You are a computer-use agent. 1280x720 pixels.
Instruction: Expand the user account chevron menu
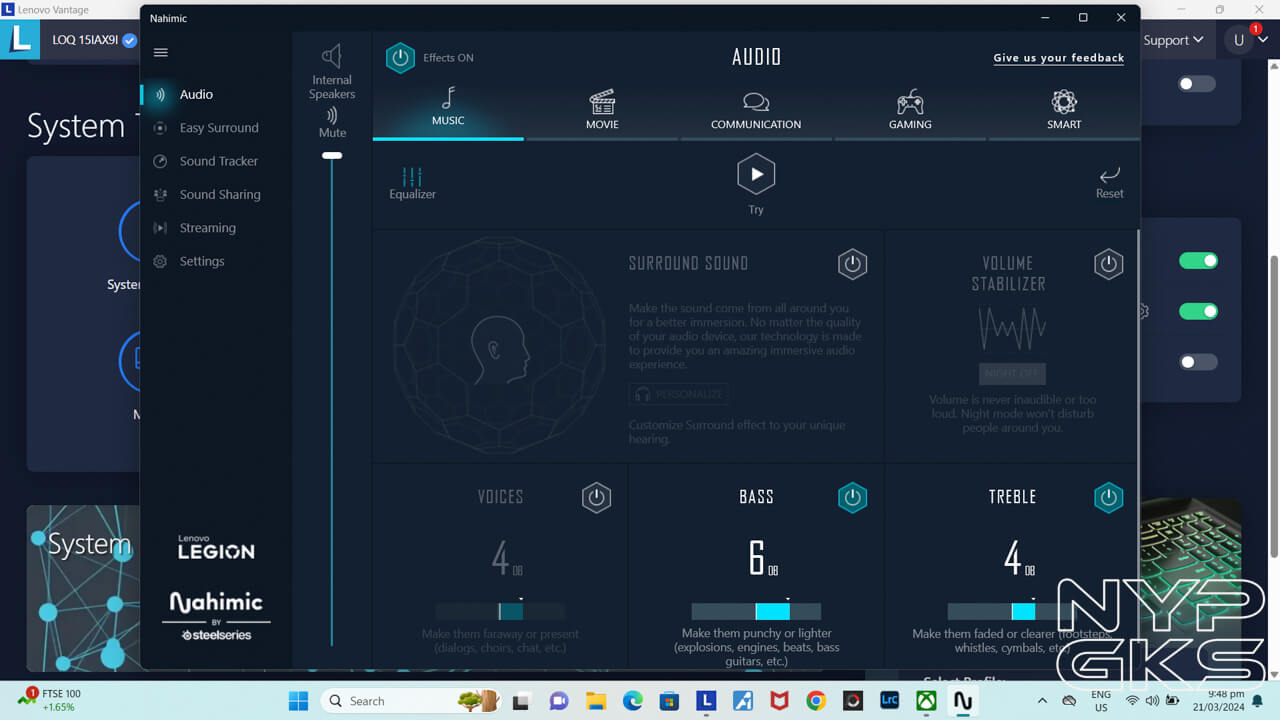click(1263, 40)
